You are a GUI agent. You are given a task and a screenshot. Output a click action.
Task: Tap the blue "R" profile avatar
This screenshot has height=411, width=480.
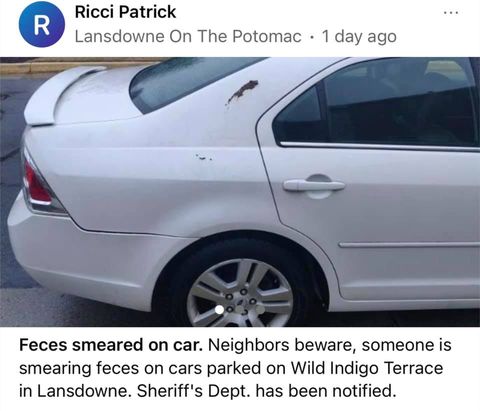pyautogui.click(x=42, y=24)
